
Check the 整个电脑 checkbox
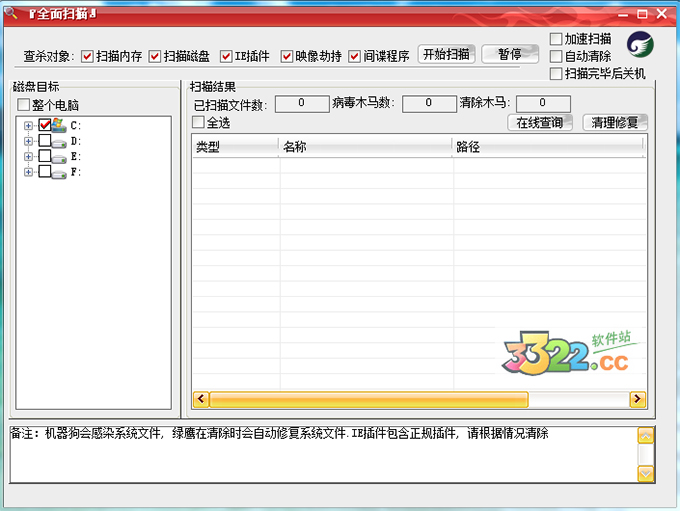tap(23, 105)
